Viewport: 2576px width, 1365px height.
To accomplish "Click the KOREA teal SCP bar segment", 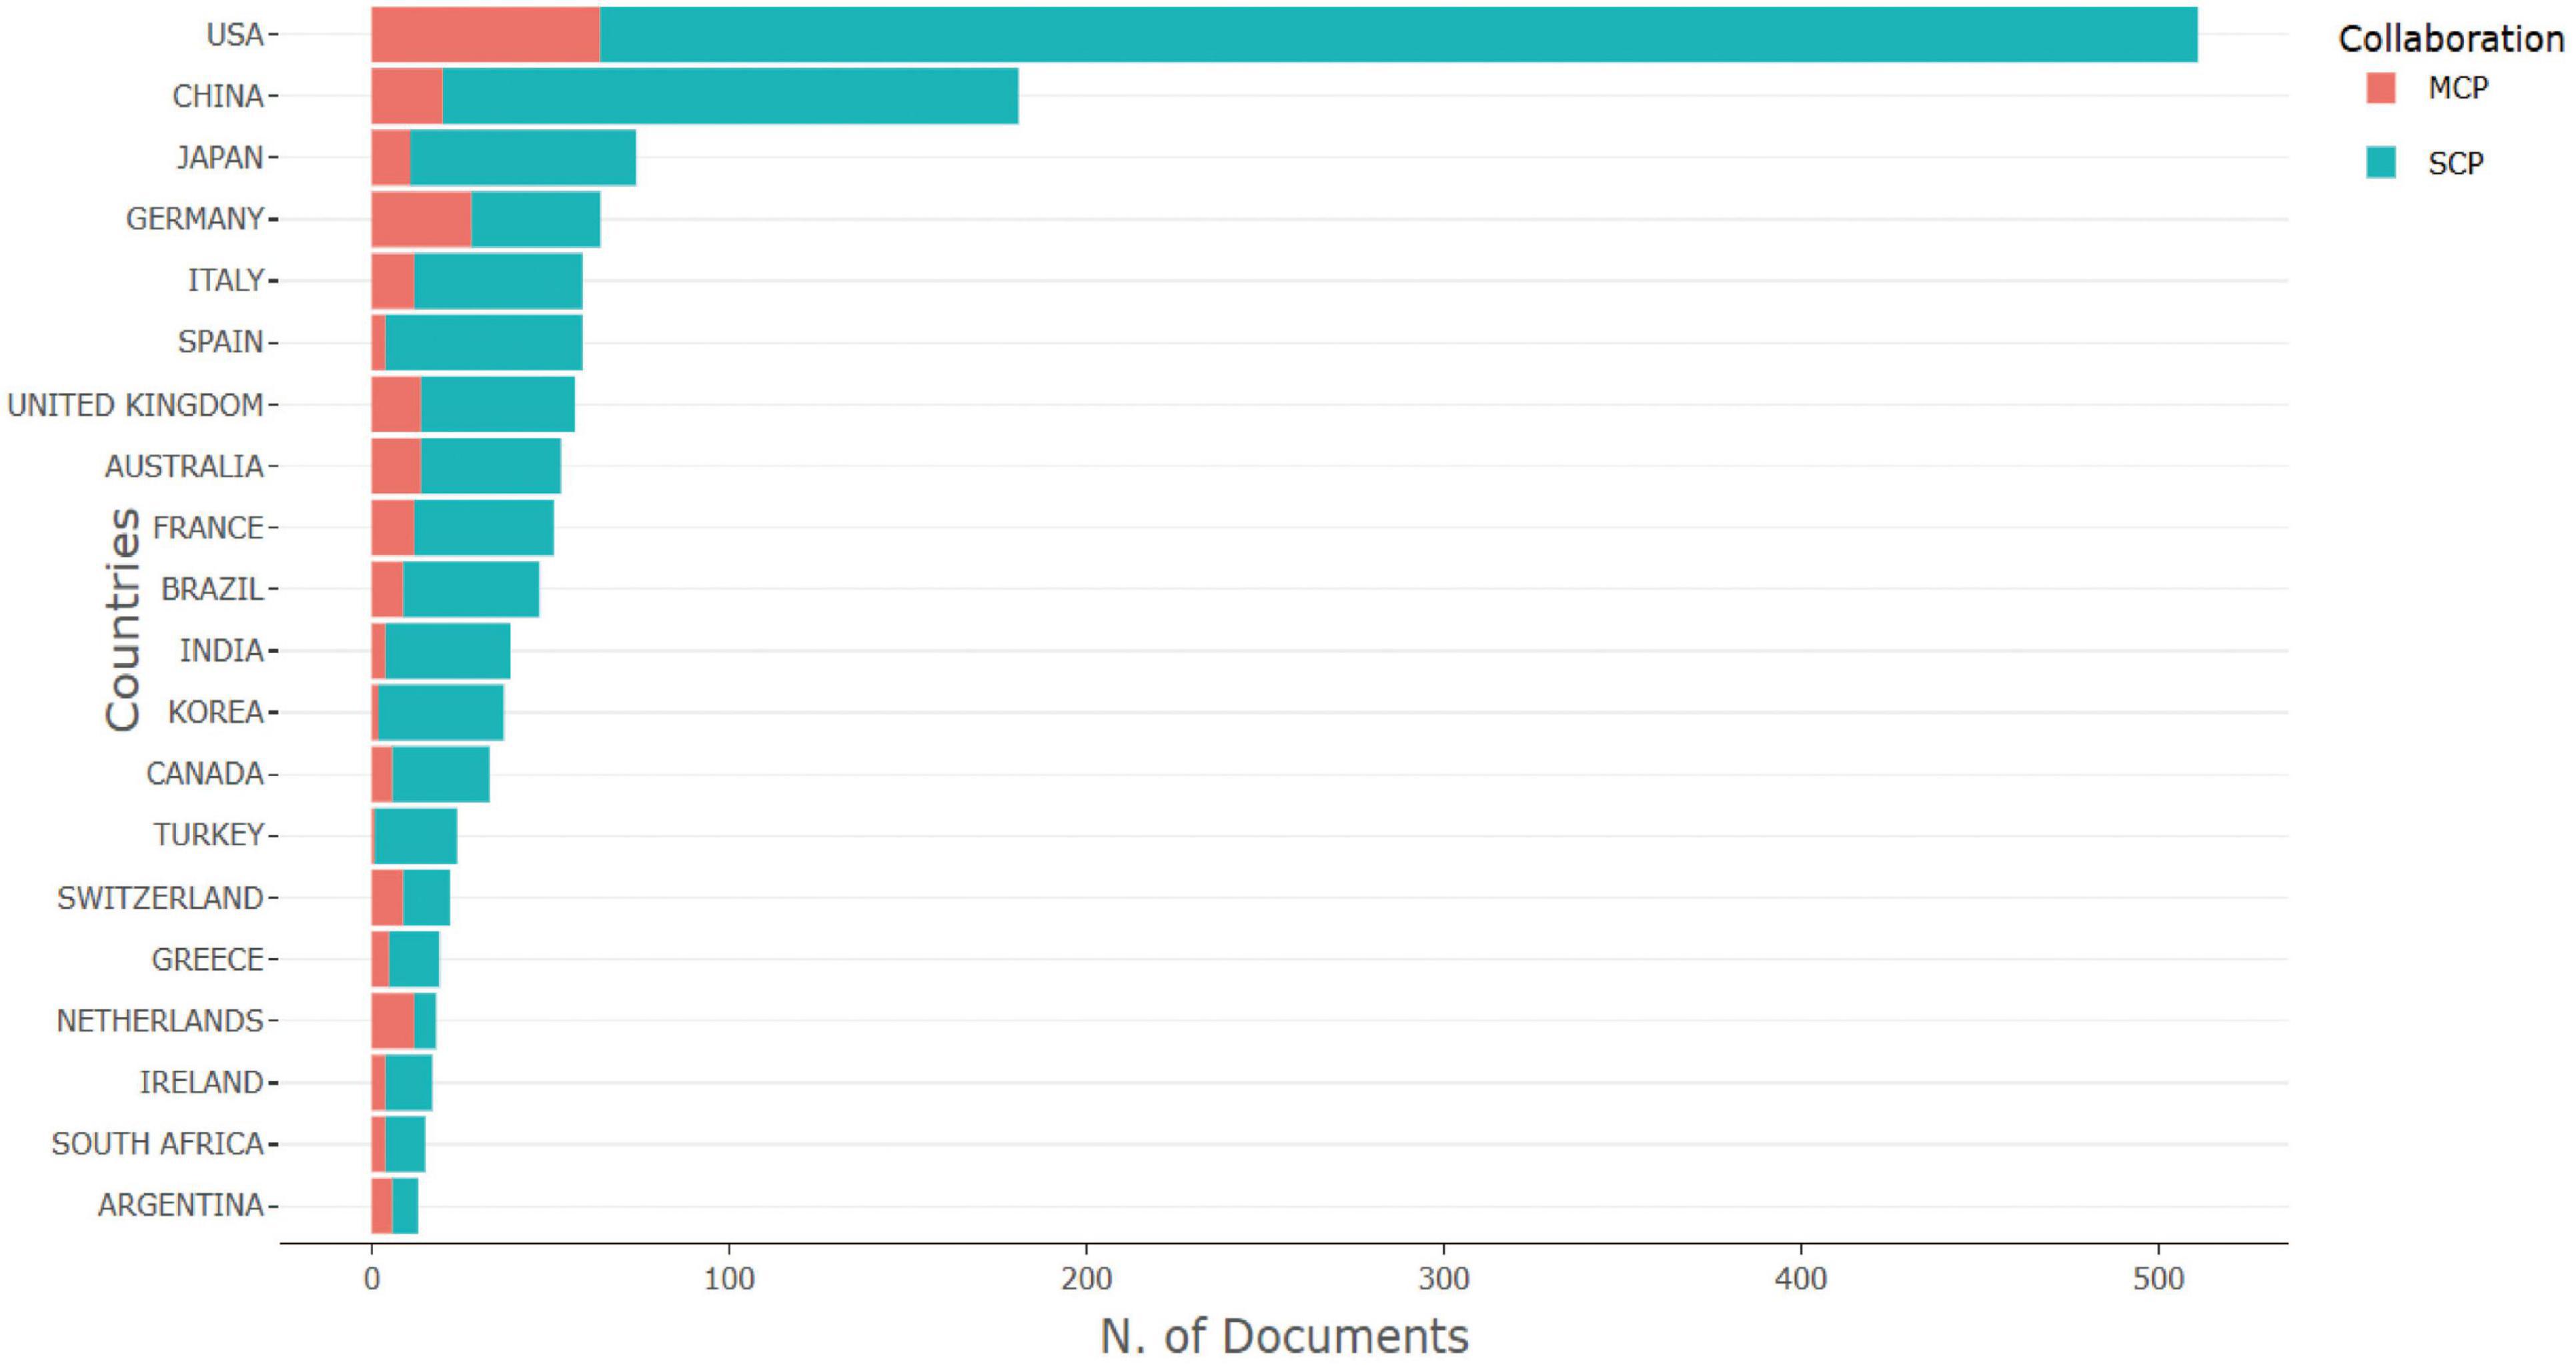I will [441, 713].
